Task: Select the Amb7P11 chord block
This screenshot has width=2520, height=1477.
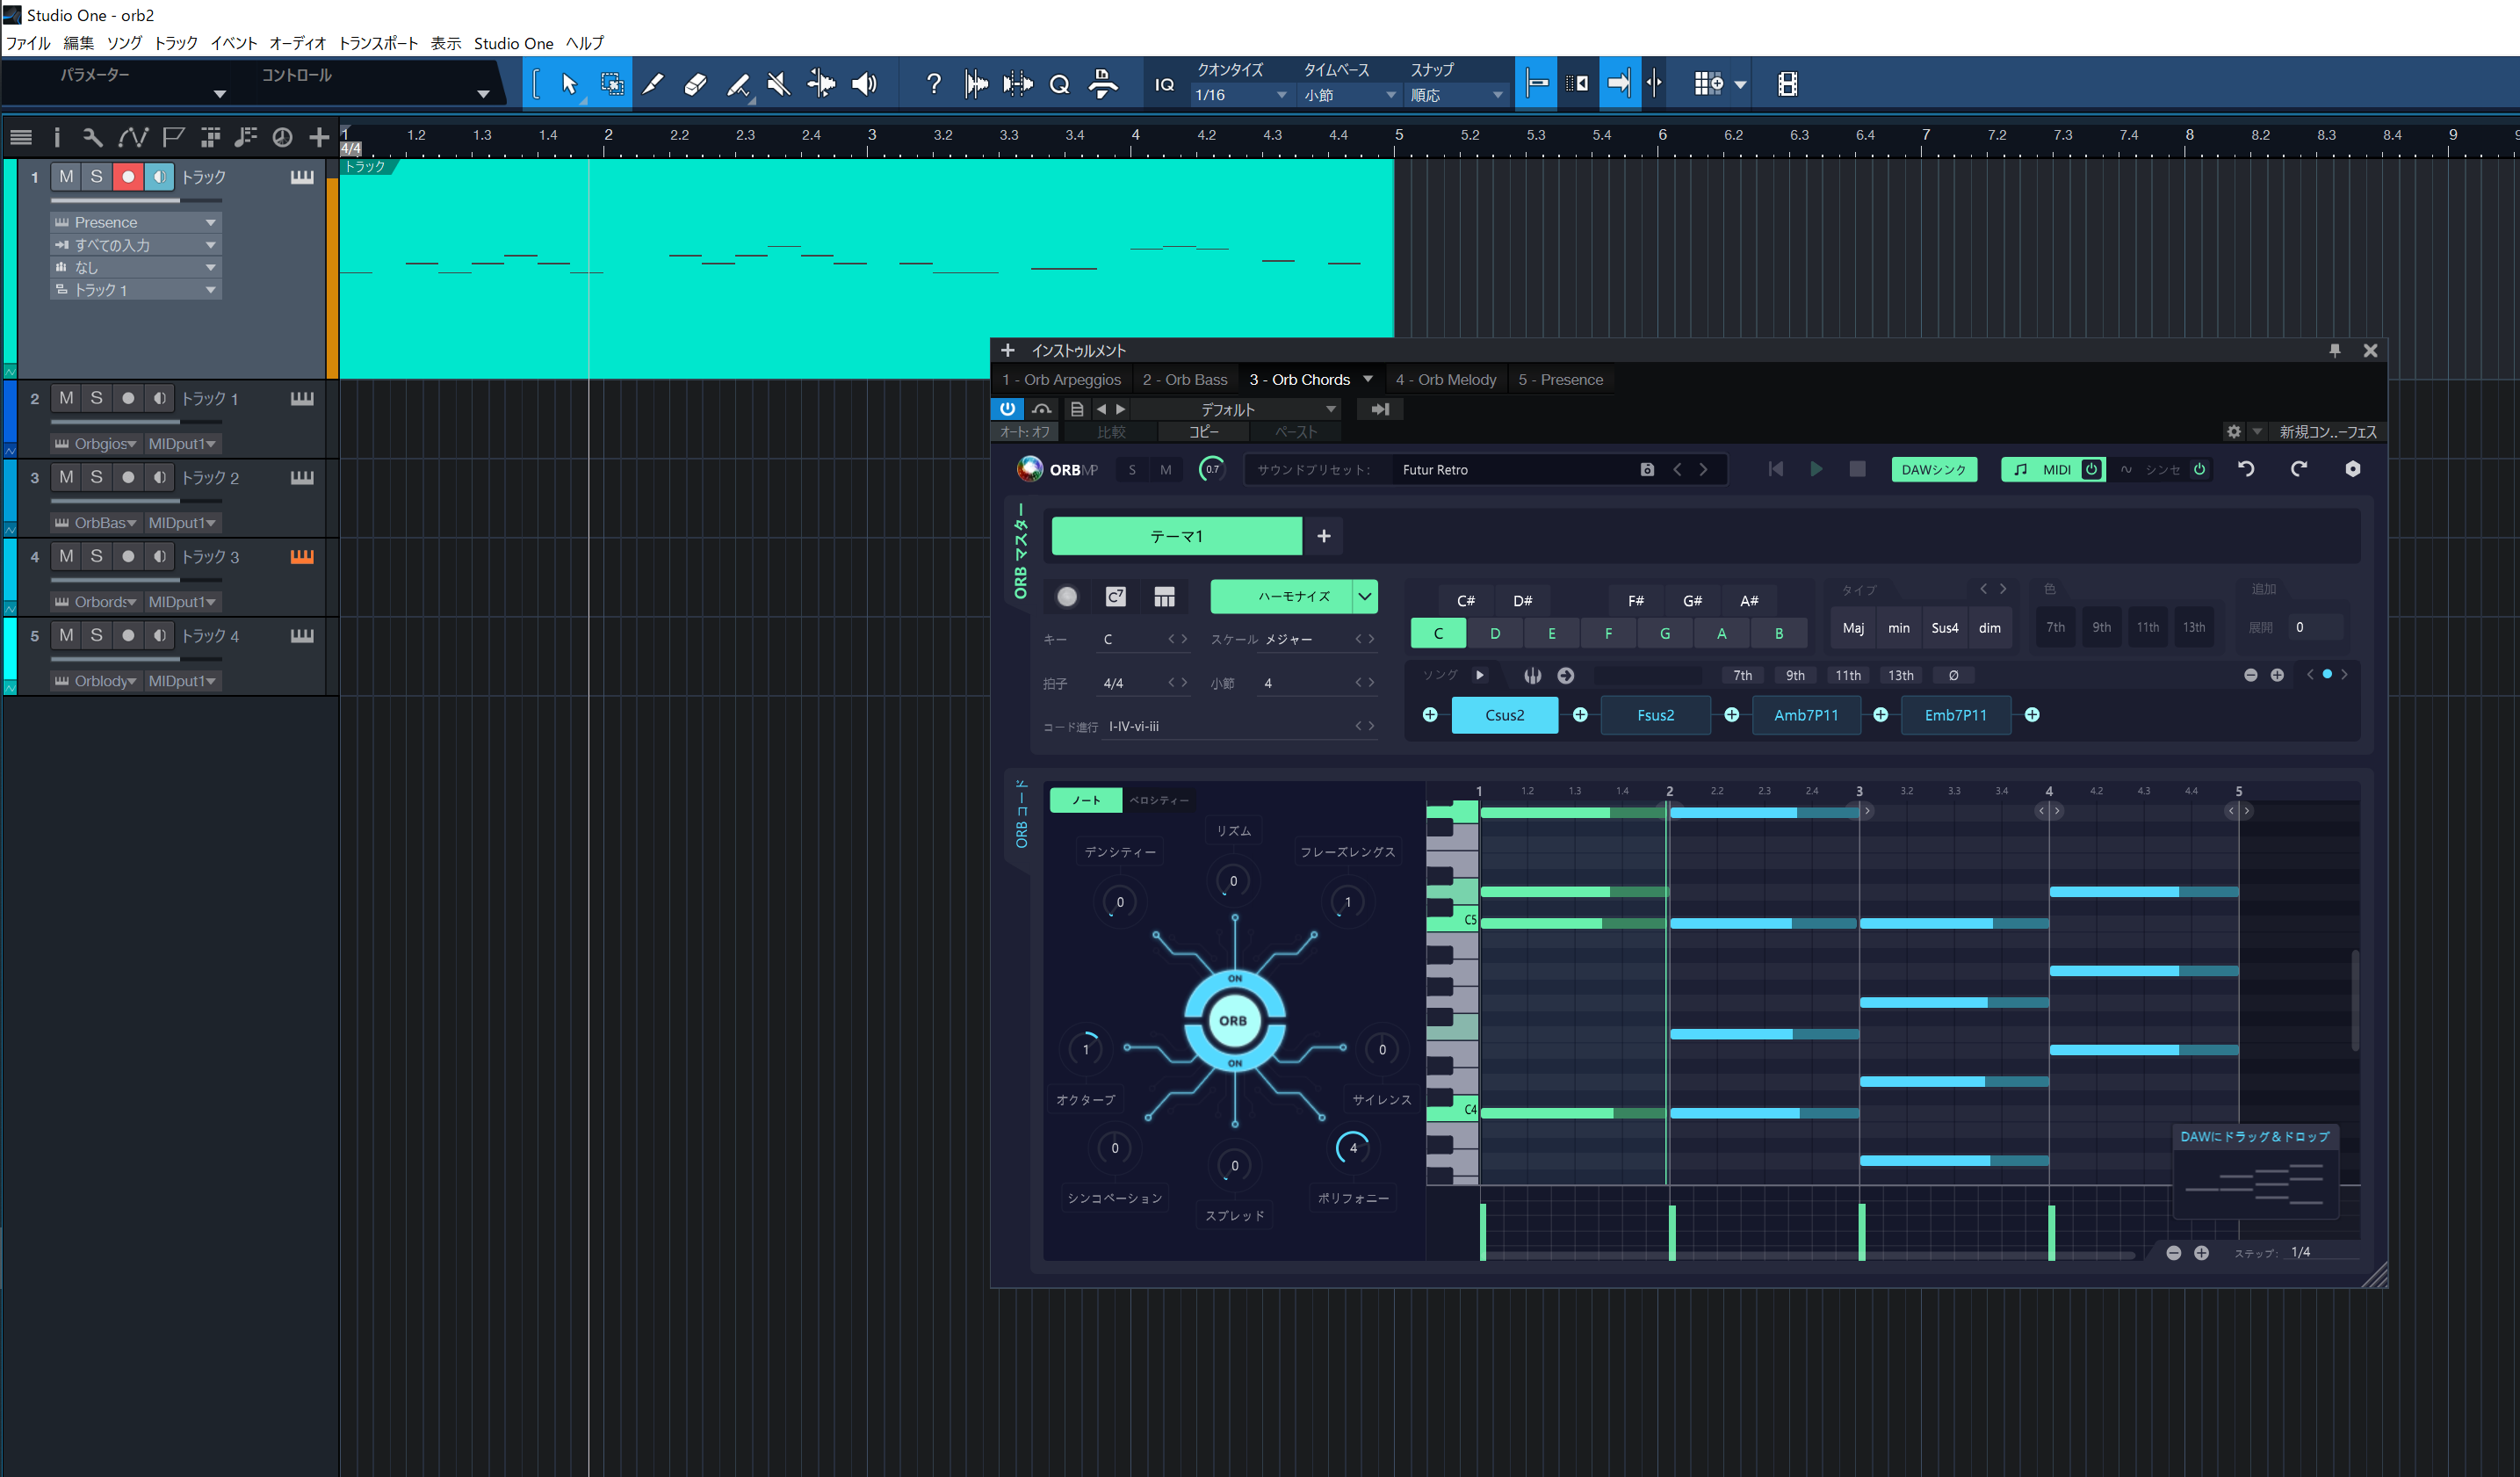Action: pos(1806,715)
